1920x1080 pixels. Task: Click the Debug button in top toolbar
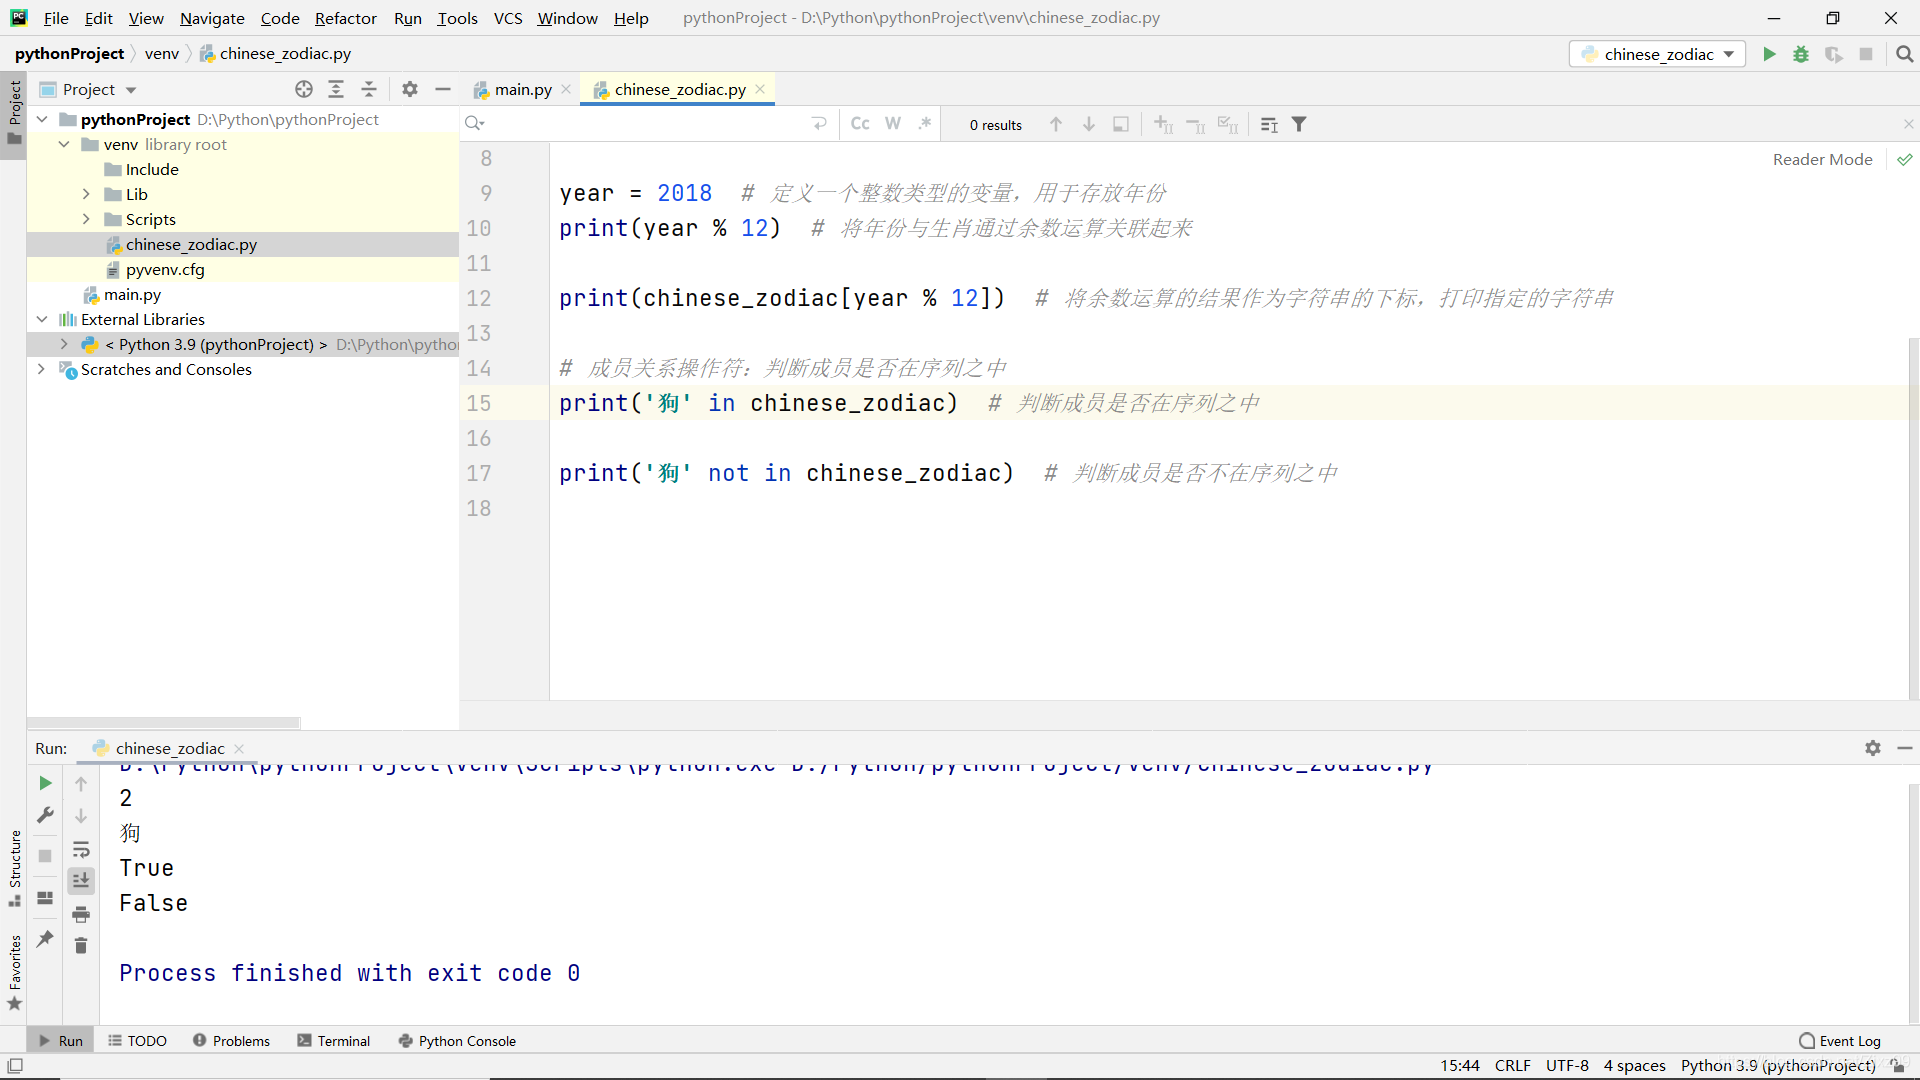point(1800,54)
